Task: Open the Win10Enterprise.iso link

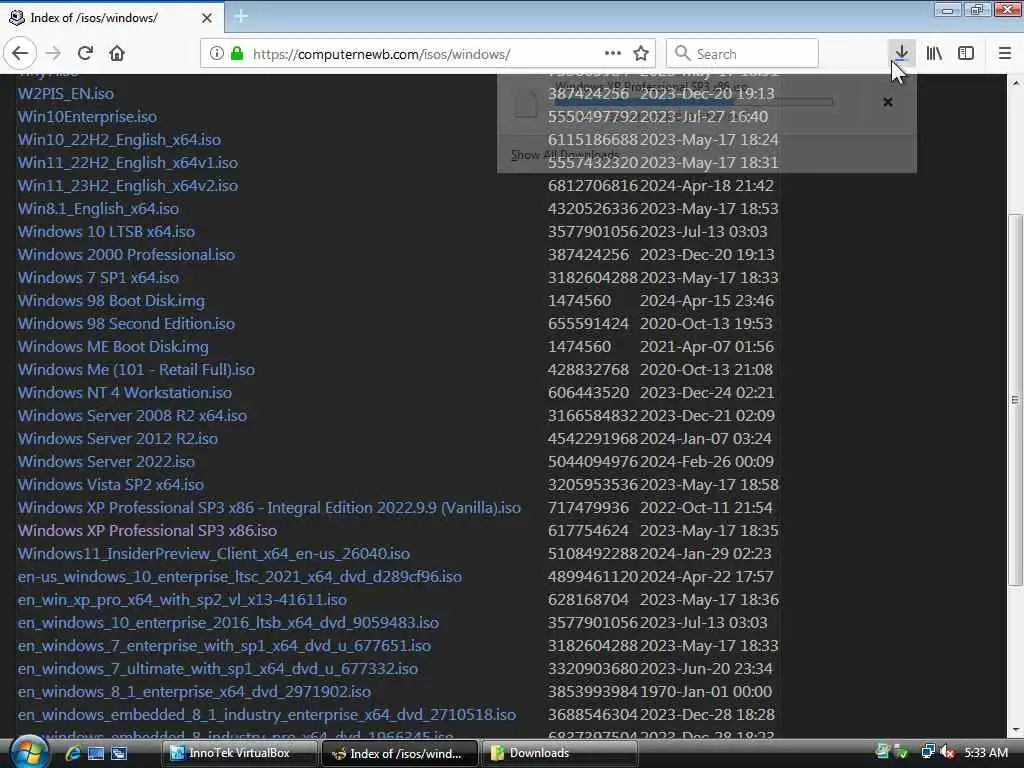Action: tap(87, 116)
